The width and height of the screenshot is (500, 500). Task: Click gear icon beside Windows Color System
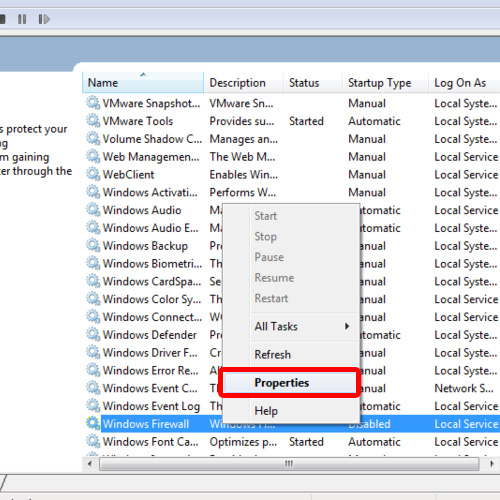pyautogui.click(x=93, y=299)
